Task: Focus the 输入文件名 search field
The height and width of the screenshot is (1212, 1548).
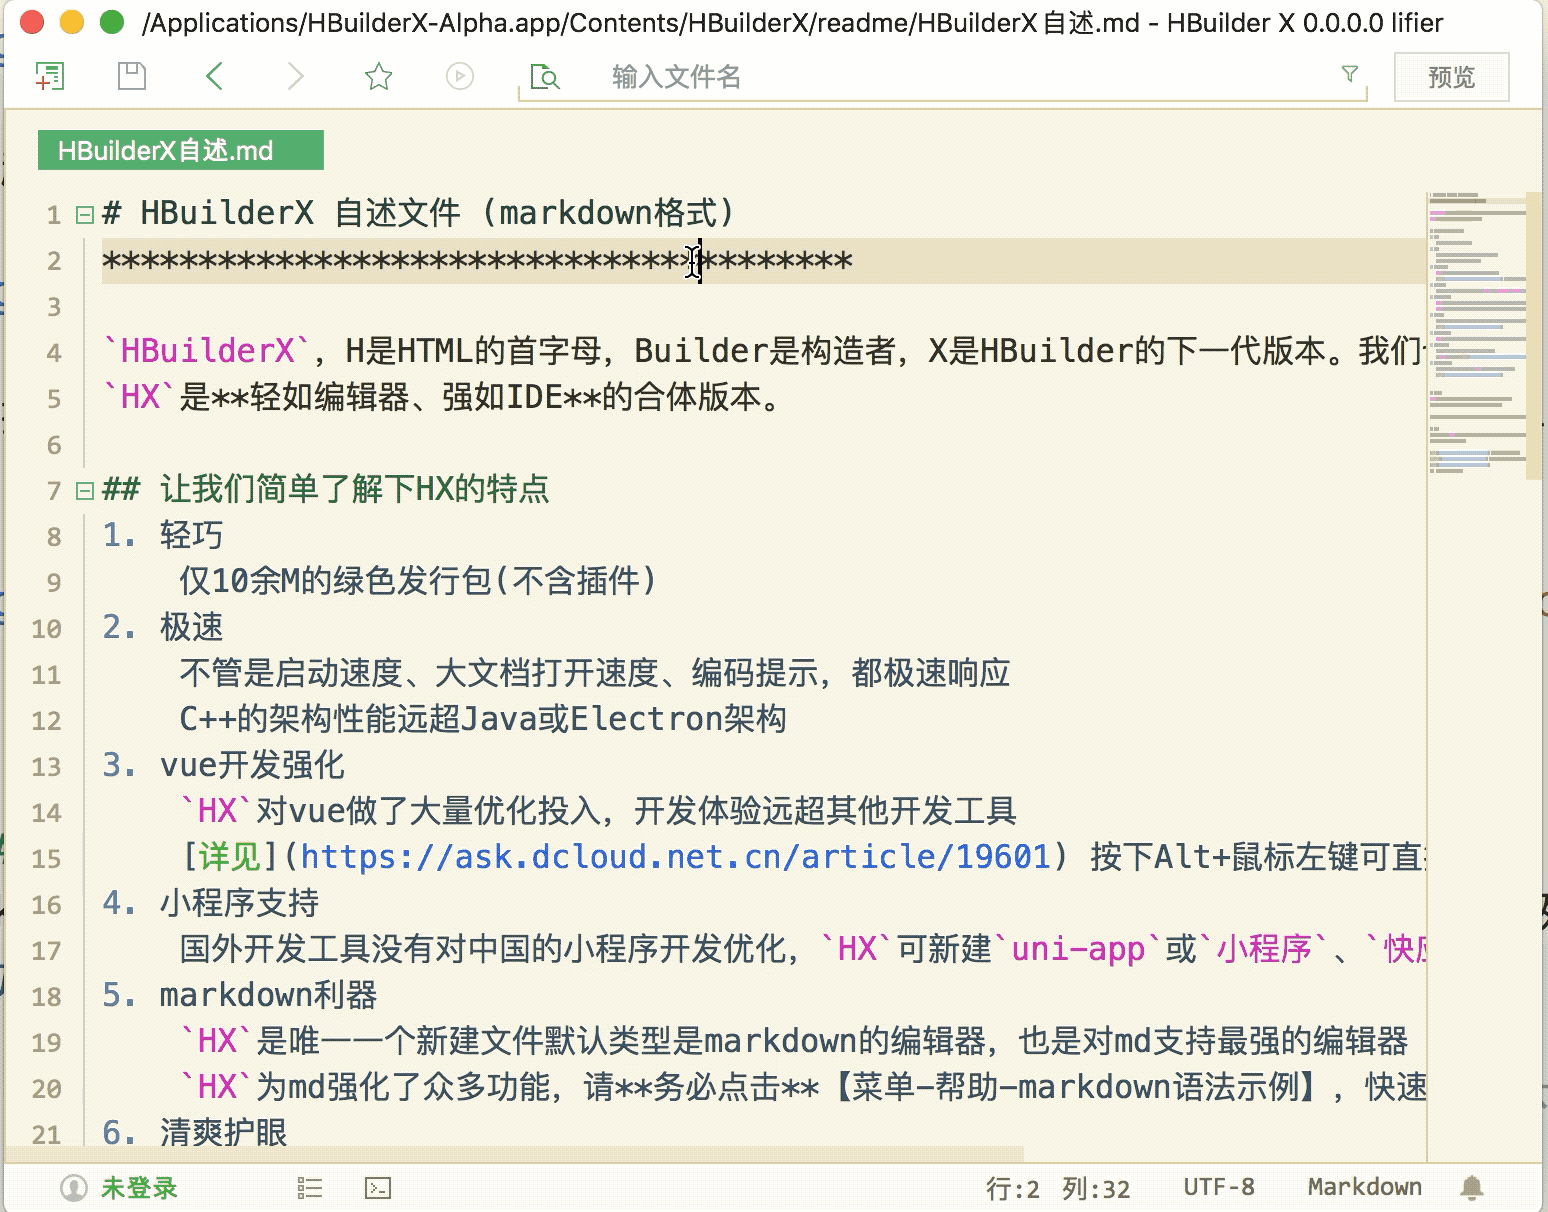Action: (x=944, y=76)
